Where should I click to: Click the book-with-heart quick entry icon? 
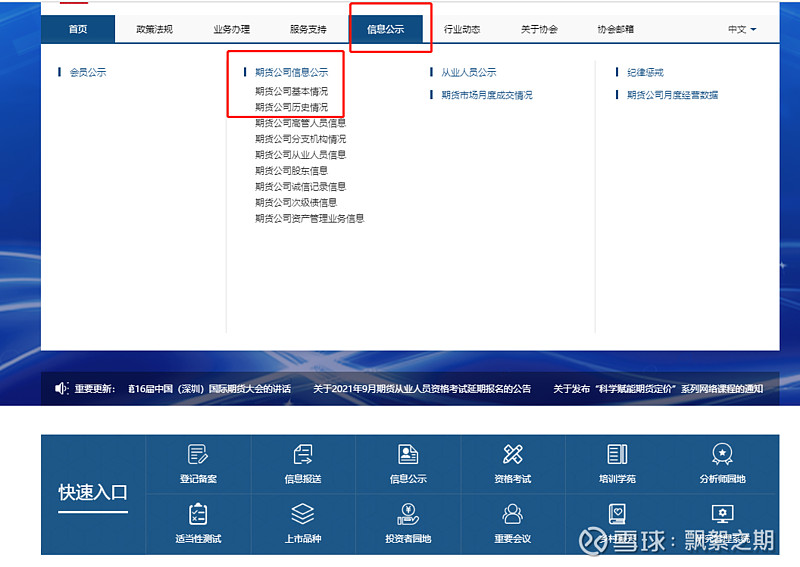pyautogui.click(x=617, y=514)
